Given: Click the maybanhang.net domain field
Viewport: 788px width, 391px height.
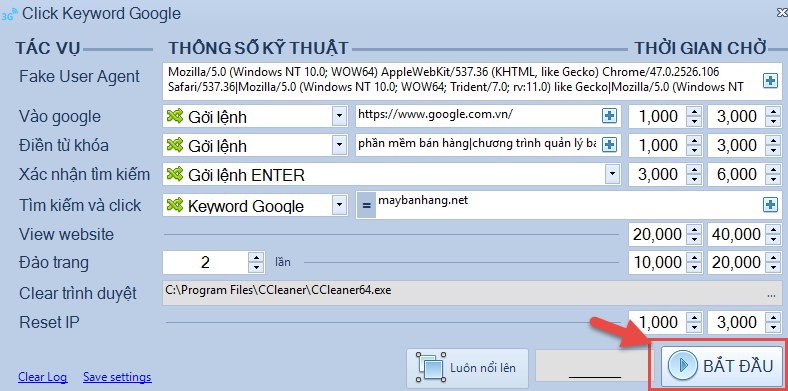Looking at the screenshot, I should tap(569, 205).
